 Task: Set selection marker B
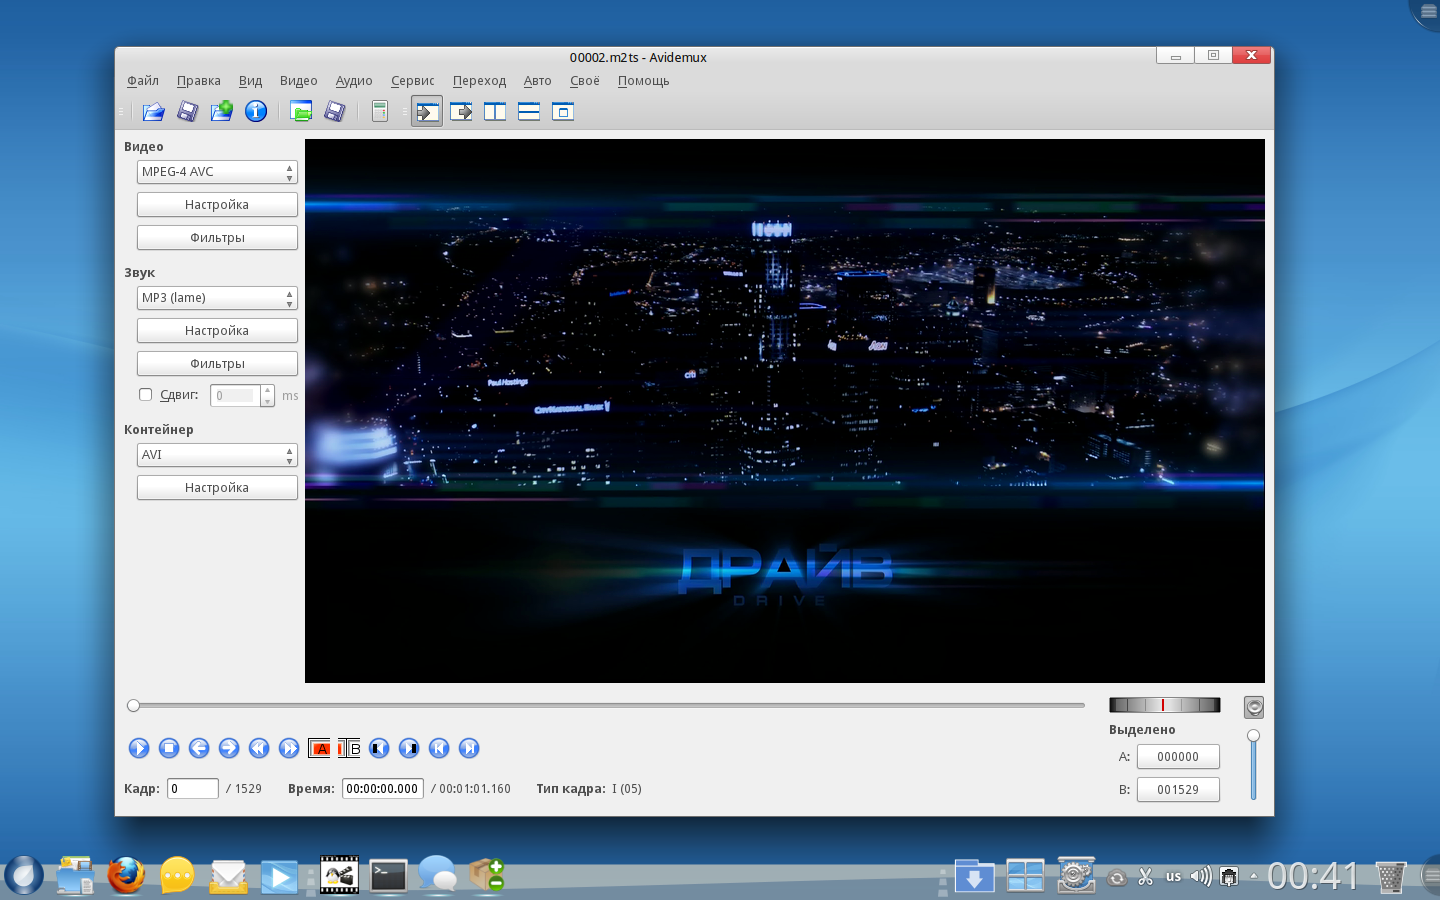click(x=349, y=748)
